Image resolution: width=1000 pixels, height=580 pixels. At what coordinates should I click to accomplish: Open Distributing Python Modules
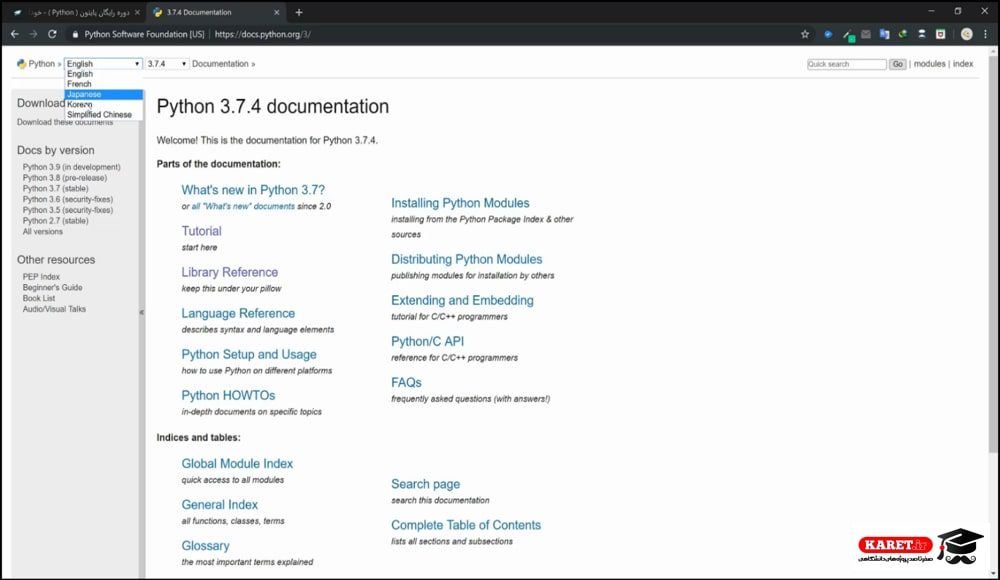tap(467, 259)
